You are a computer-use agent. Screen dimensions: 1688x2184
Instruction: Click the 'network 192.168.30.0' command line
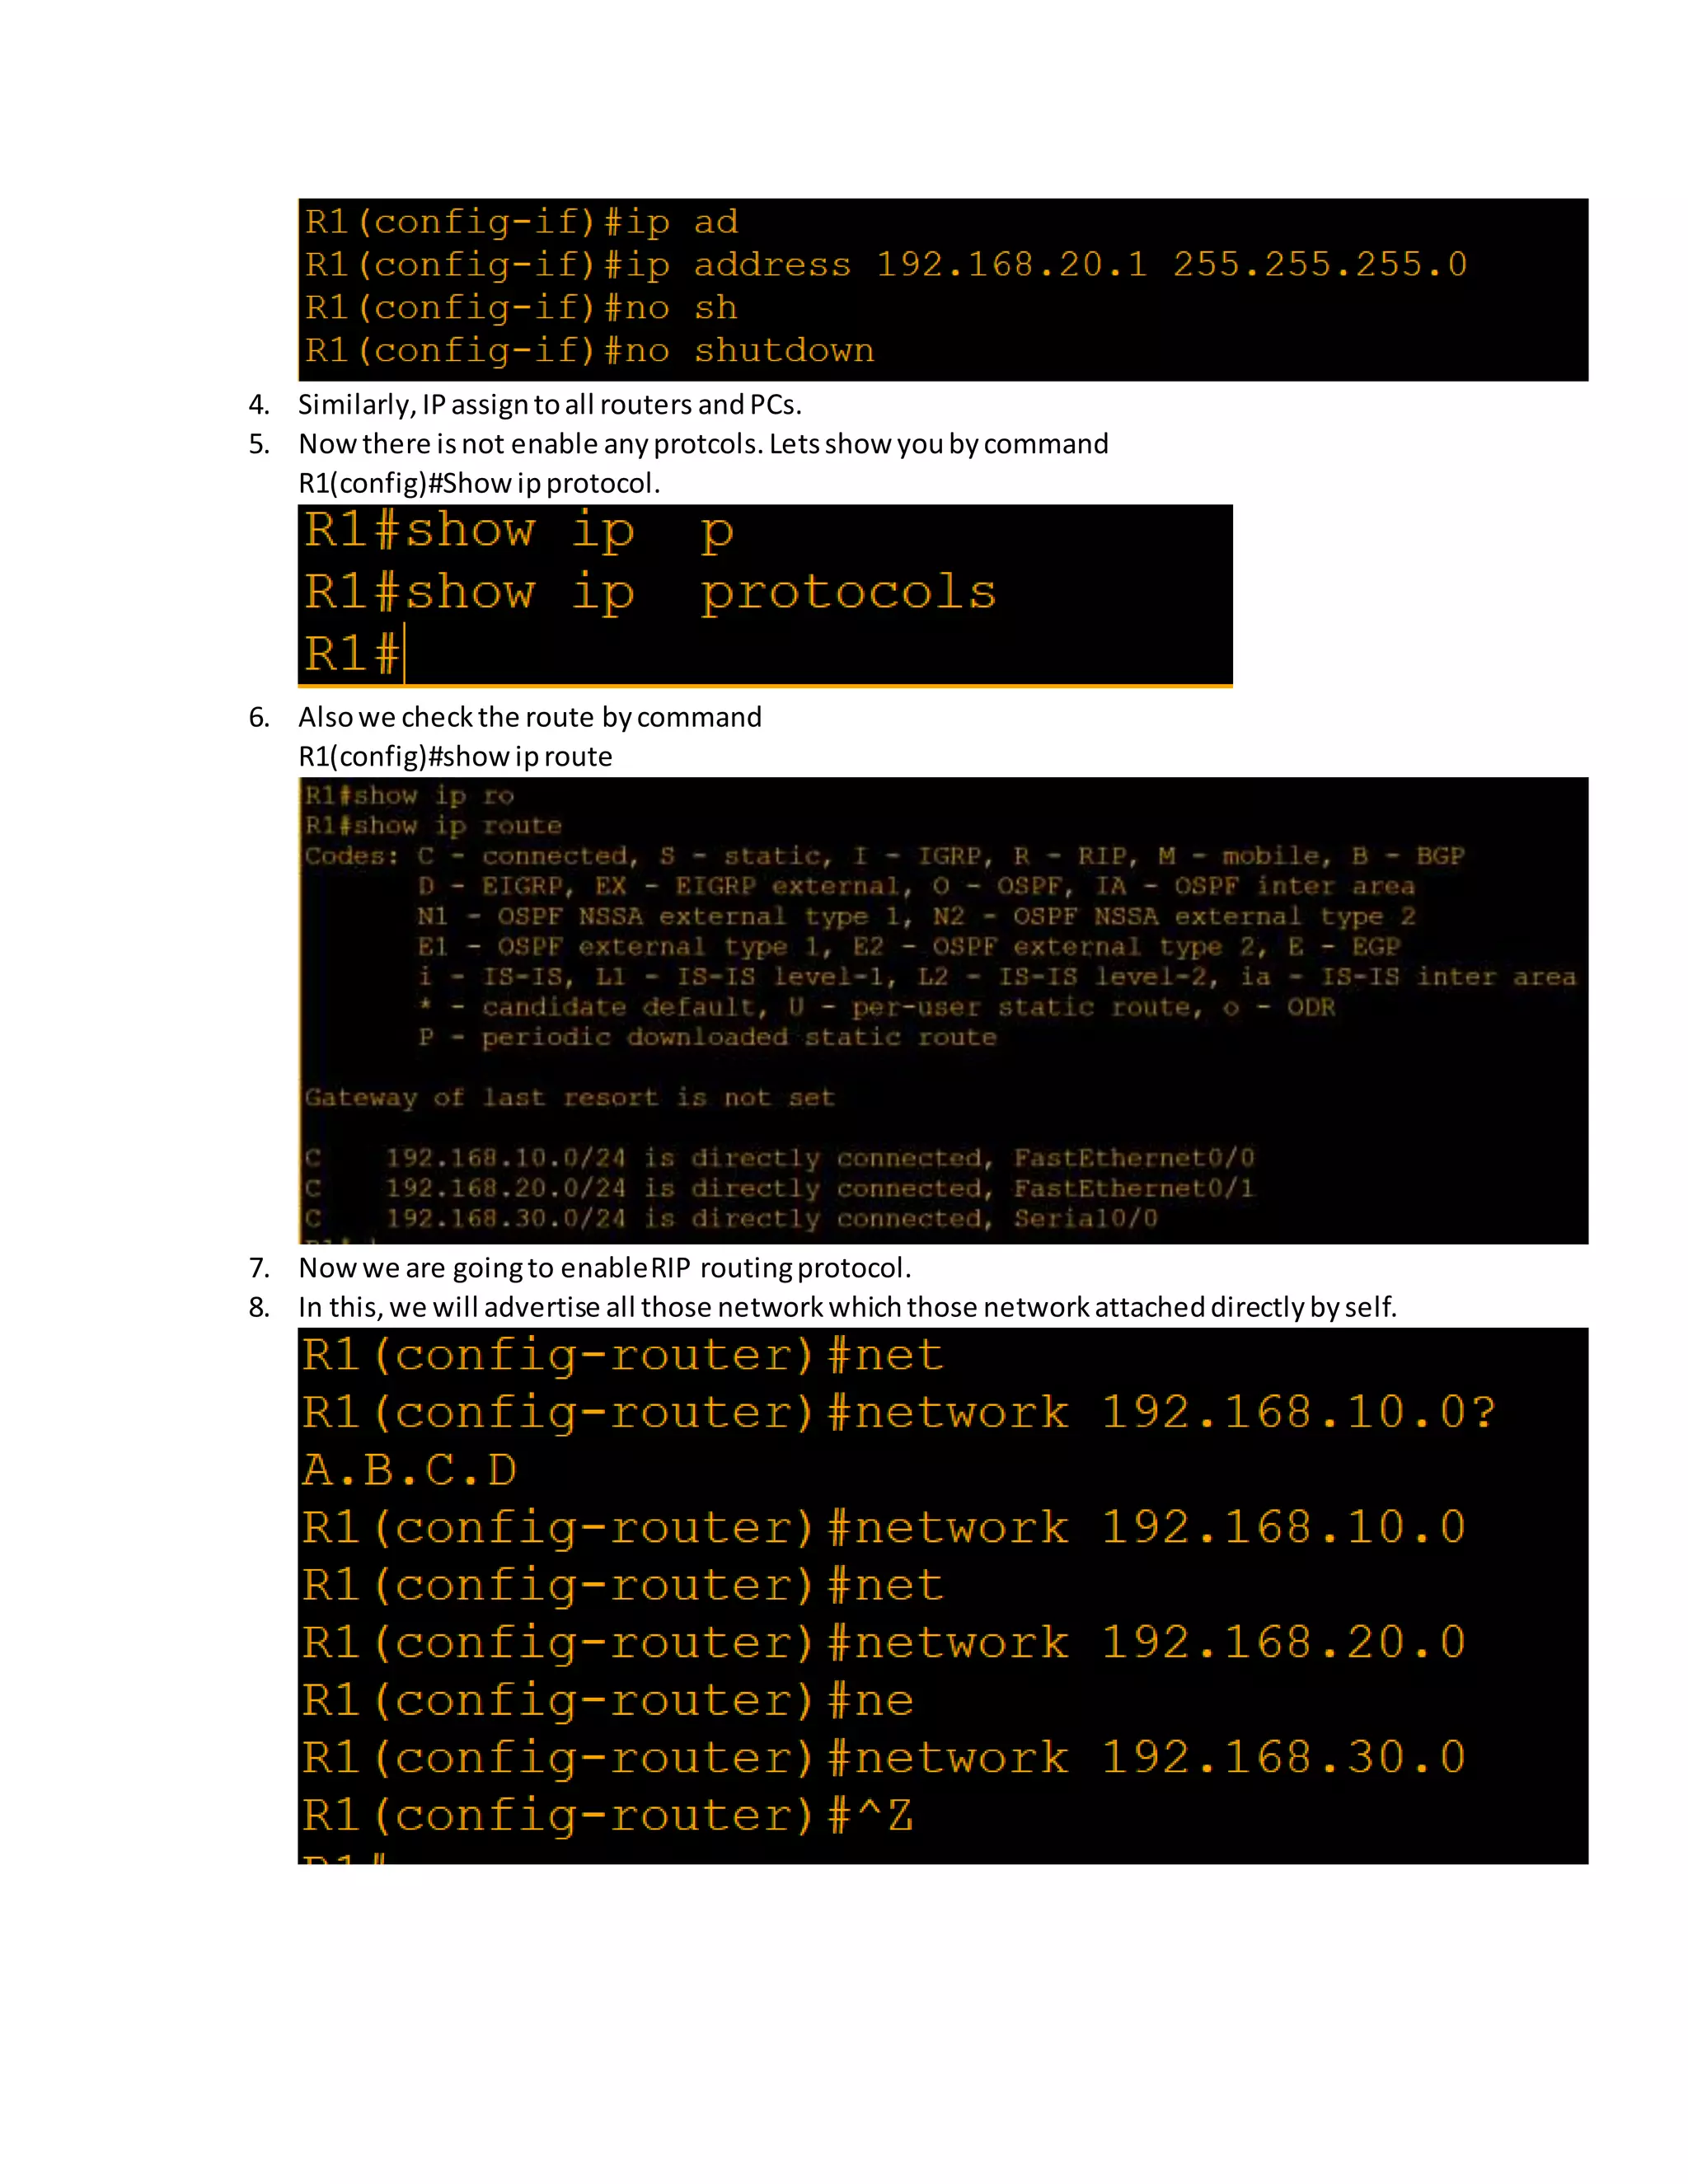click(x=884, y=1758)
